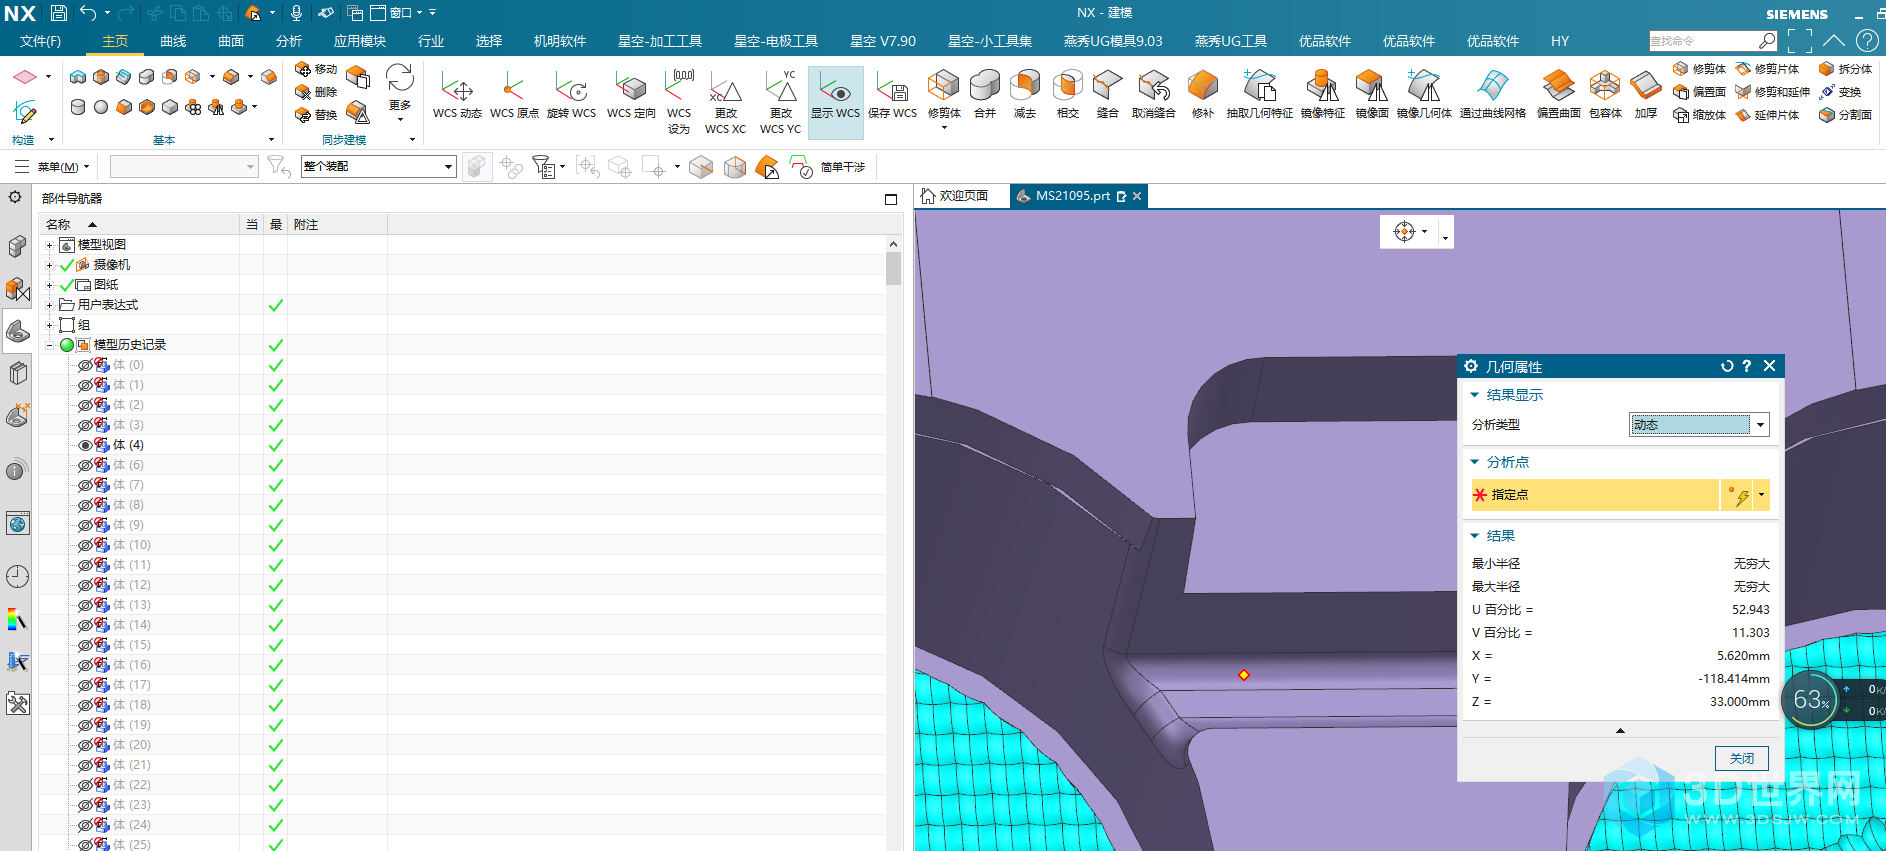1886x851 pixels.
Task: Click the 修补 (patch) icon
Action: [1203, 96]
